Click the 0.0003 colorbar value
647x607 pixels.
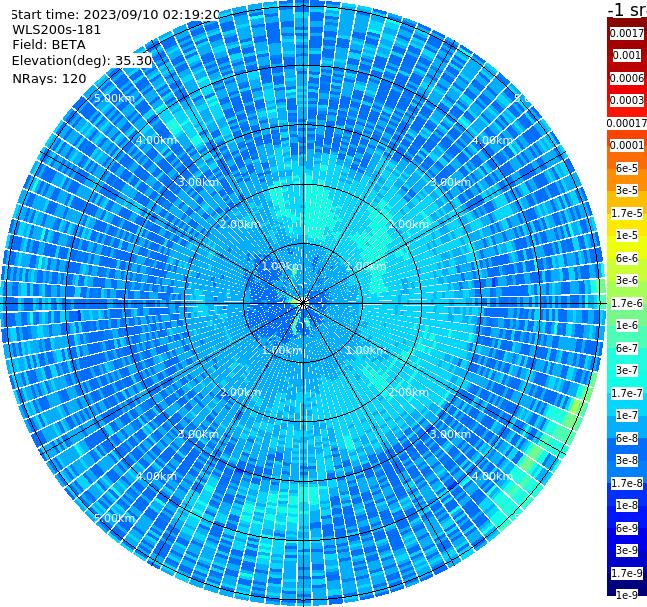[627, 100]
